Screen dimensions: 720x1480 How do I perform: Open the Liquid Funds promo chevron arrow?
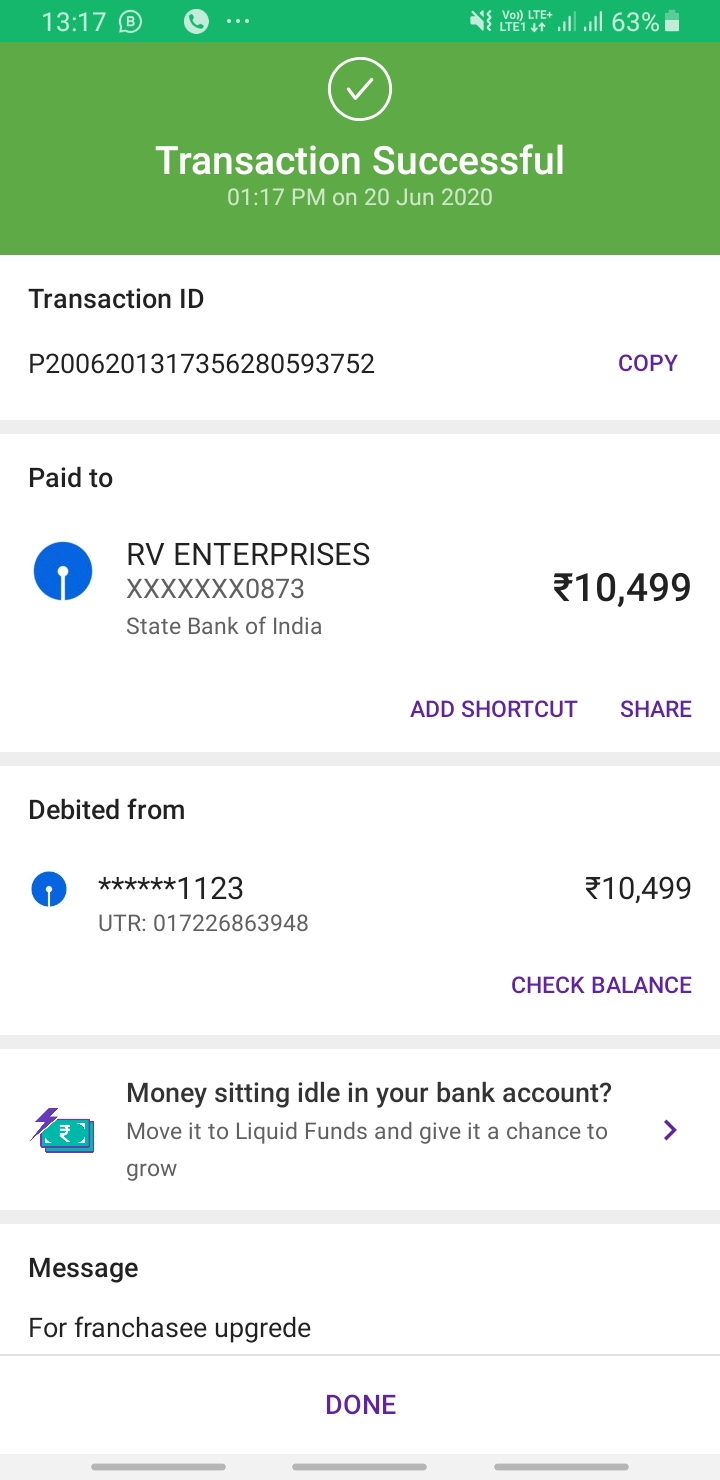click(670, 1130)
